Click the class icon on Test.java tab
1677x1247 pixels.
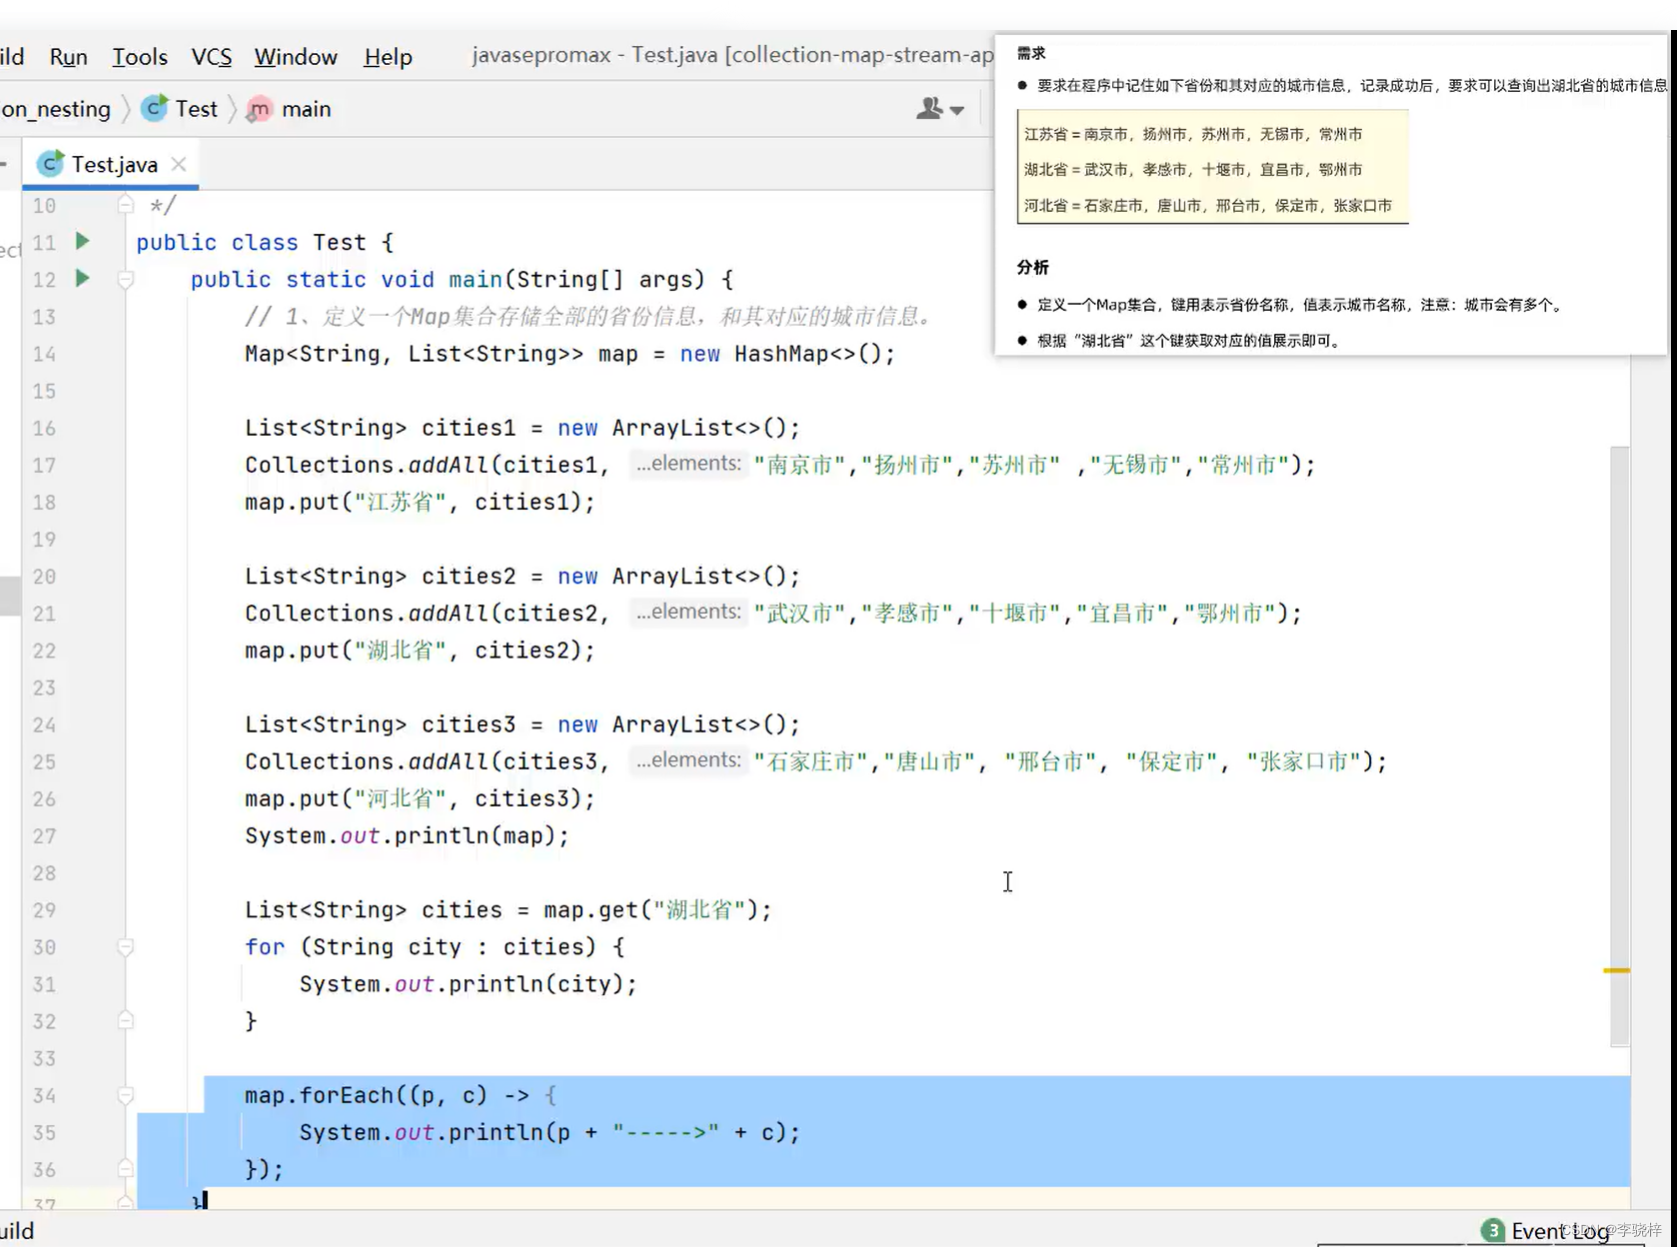pos(50,163)
